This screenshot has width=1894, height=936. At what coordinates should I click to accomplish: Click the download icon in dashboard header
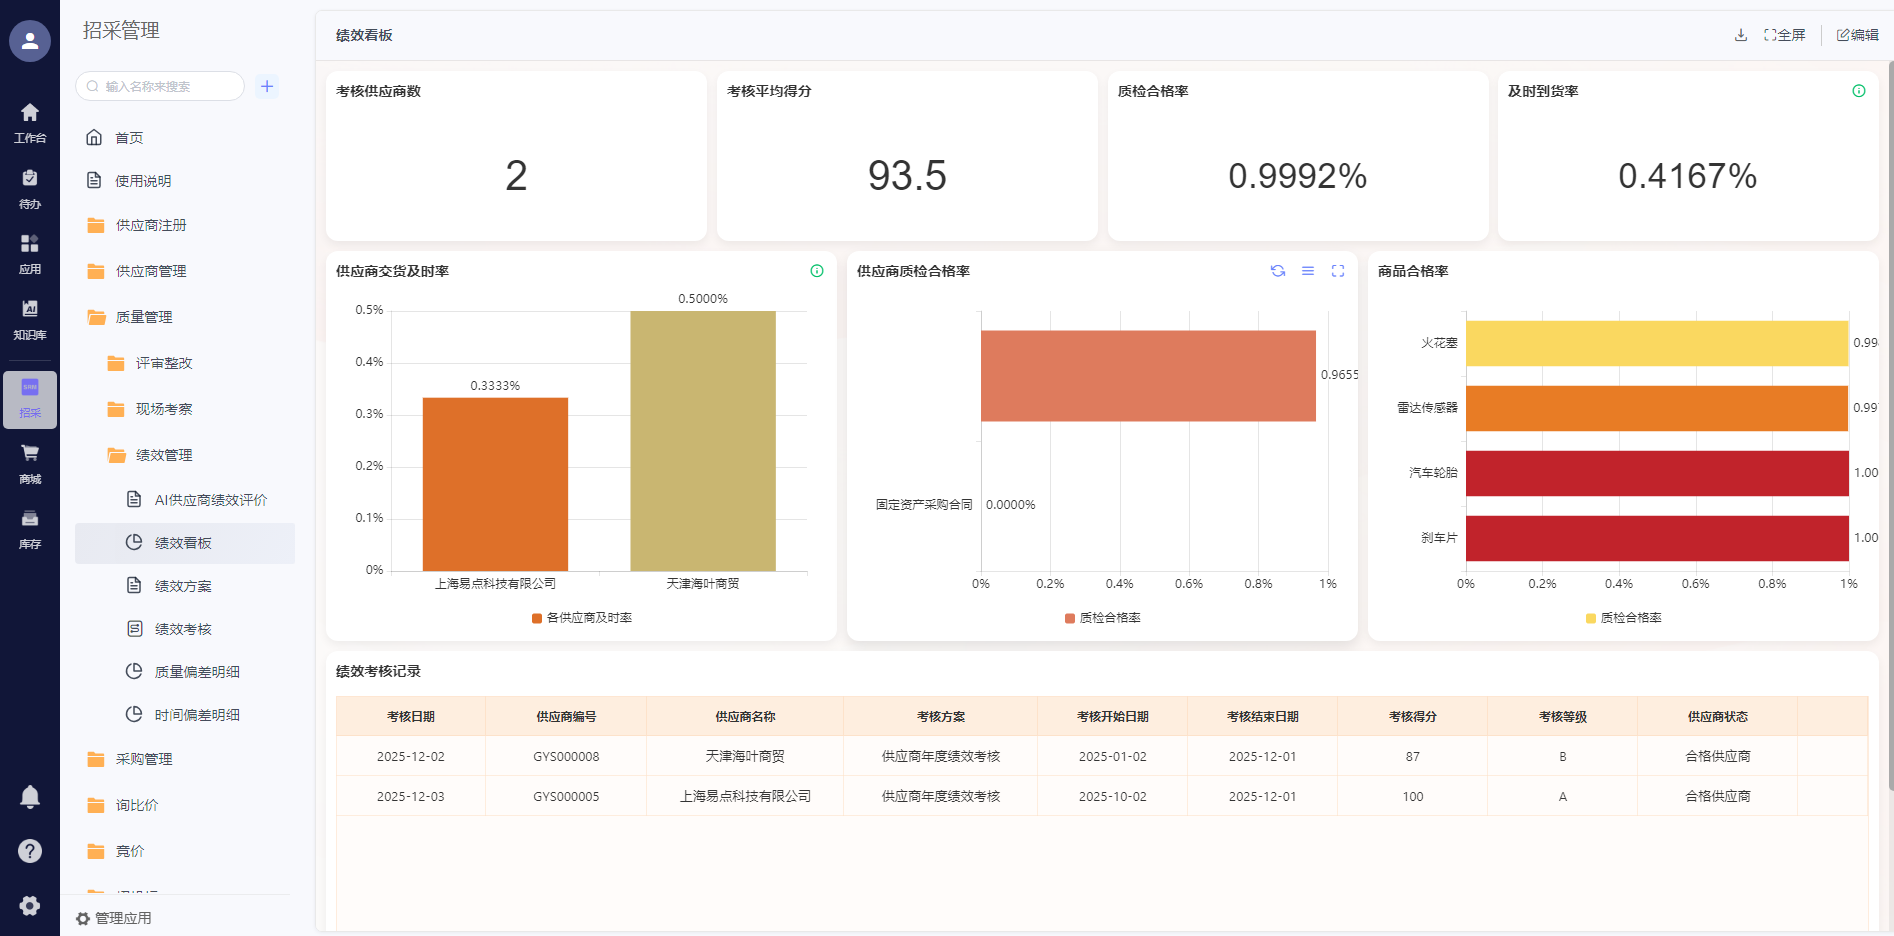1741,35
